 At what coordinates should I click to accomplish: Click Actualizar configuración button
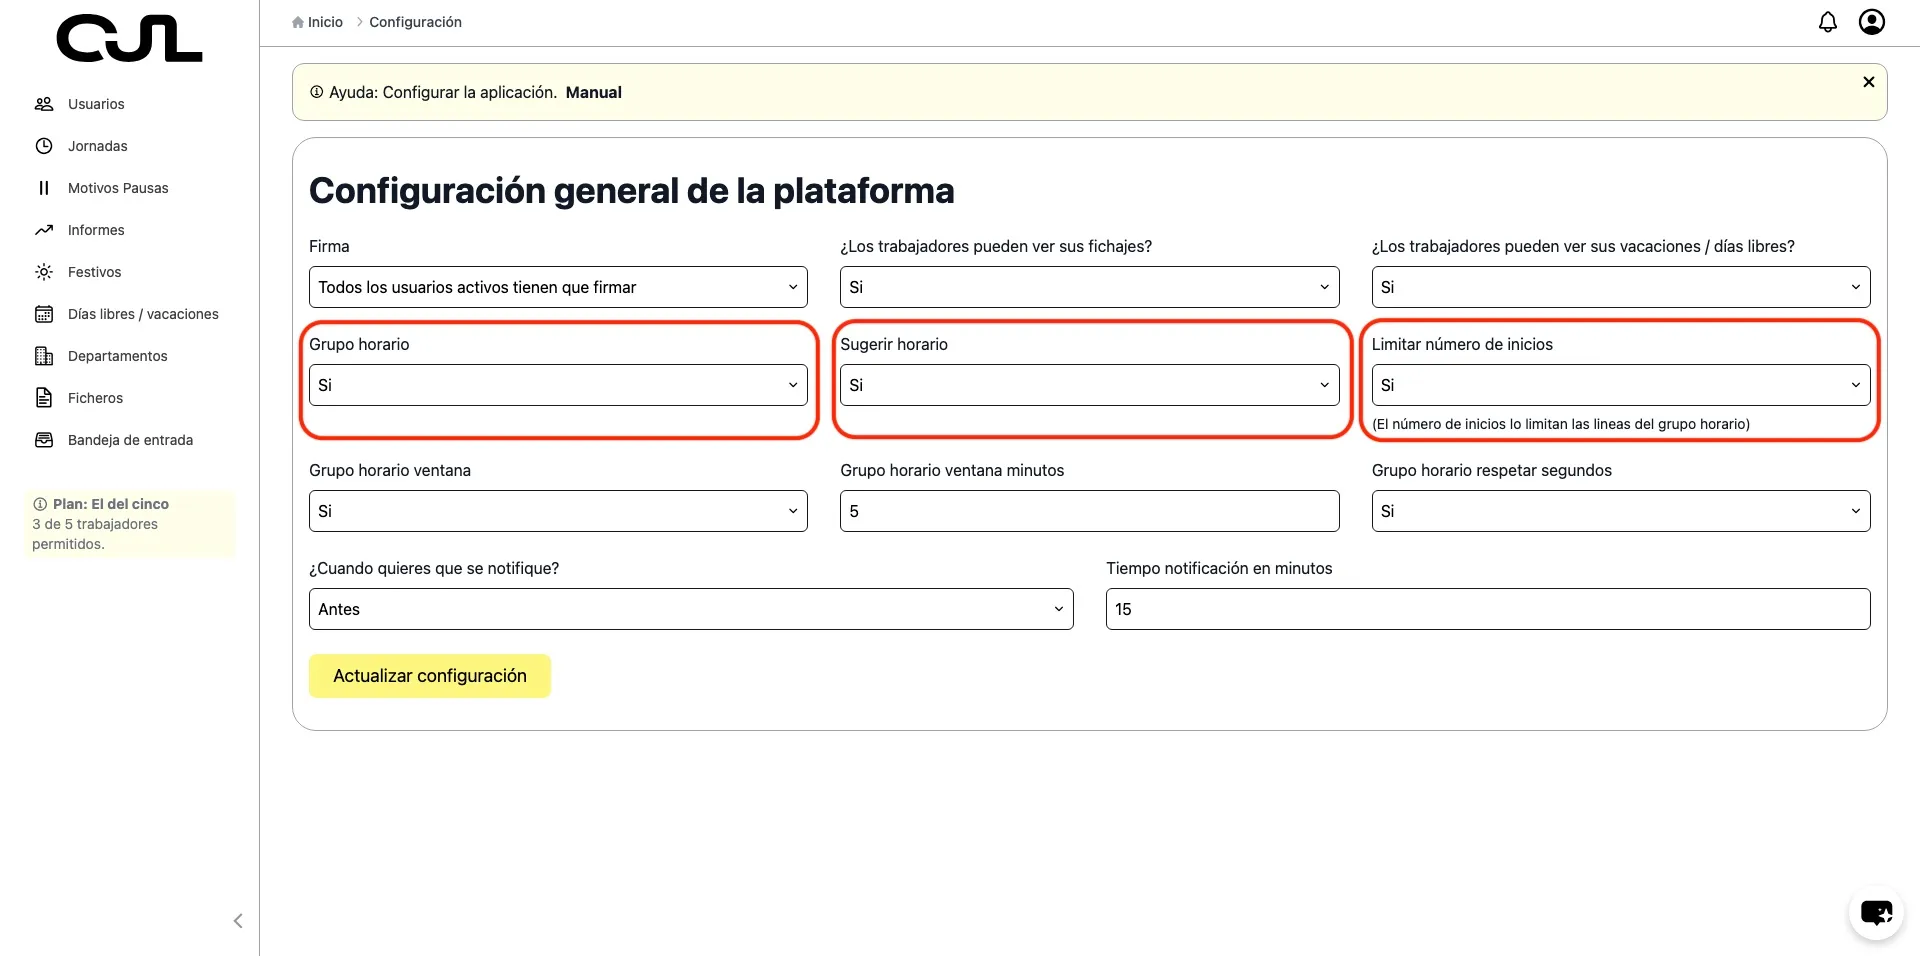click(430, 676)
